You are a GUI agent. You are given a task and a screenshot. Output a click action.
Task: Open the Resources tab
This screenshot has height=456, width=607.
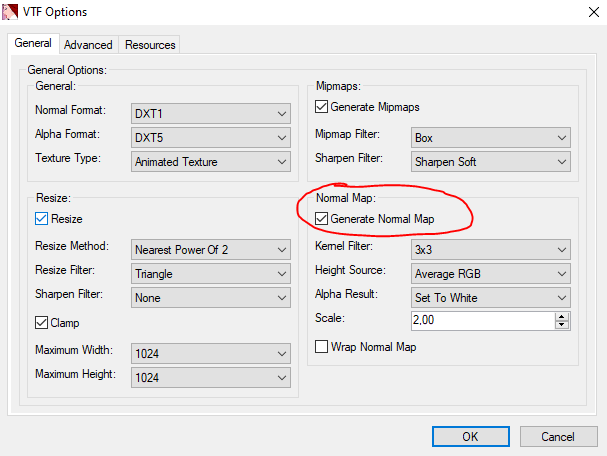(150, 45)
